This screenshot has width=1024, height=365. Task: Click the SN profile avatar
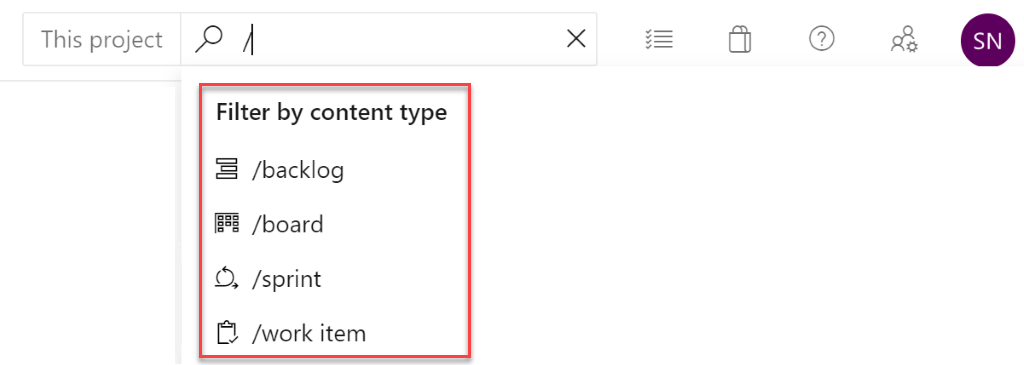[987, 40]
